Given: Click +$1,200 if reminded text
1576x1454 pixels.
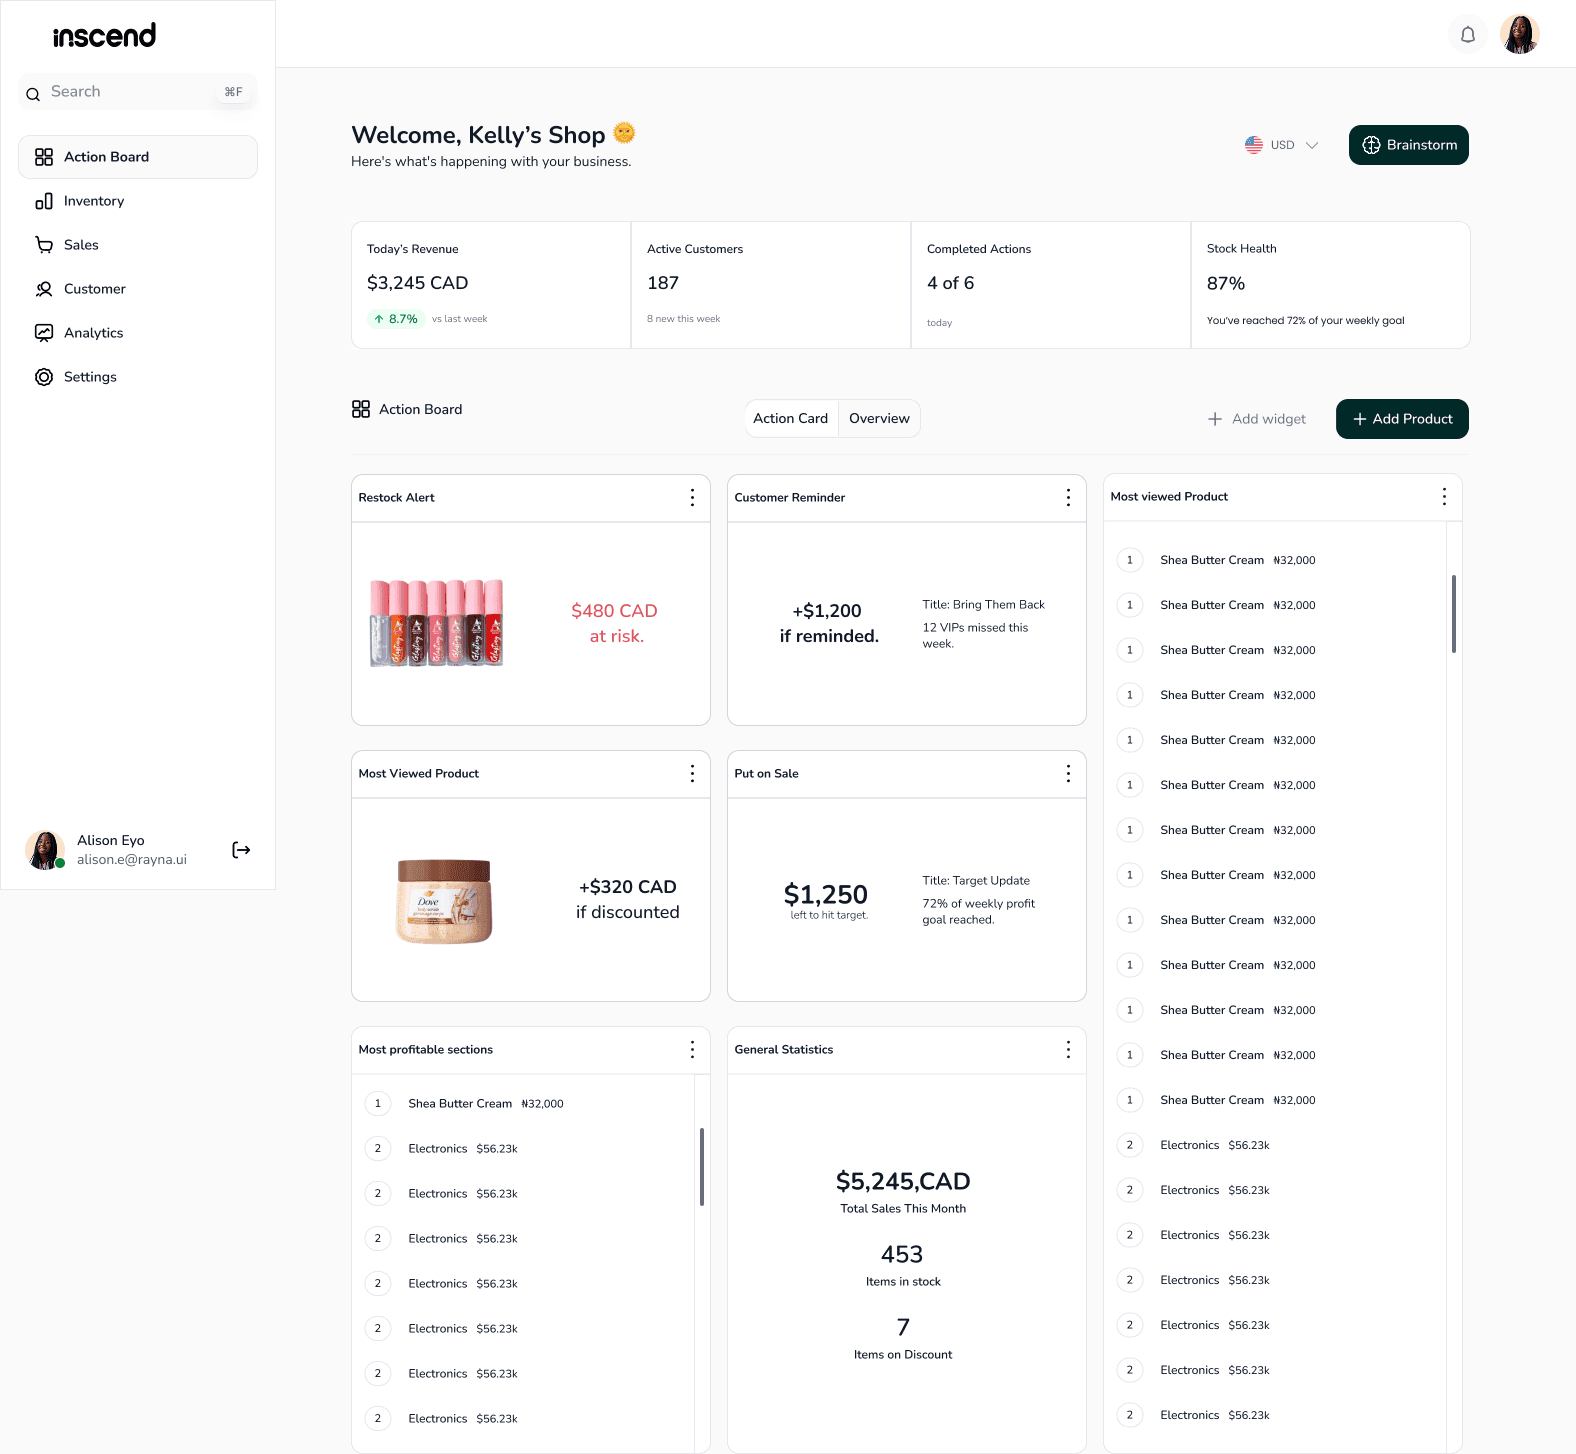Looking at the screenshot, I should 829,623.
